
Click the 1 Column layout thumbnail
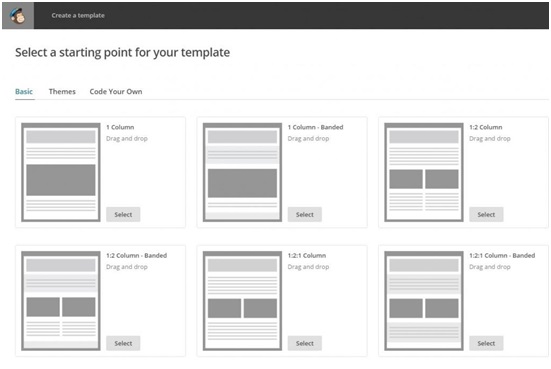pos(61,172)
